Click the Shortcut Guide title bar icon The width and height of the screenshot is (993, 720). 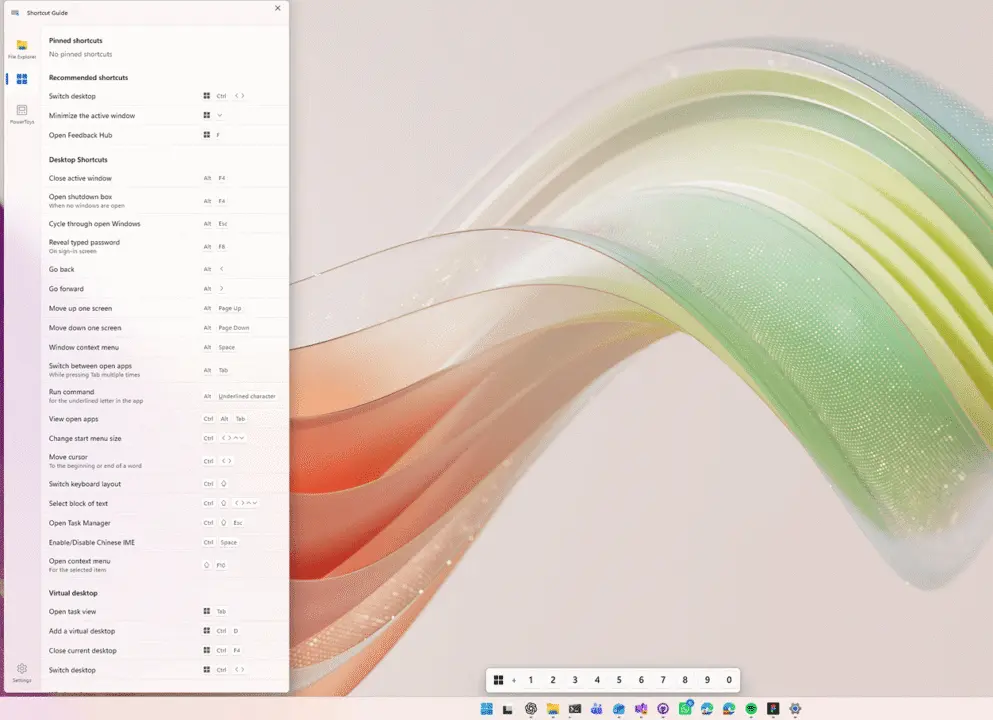[15, 13]
